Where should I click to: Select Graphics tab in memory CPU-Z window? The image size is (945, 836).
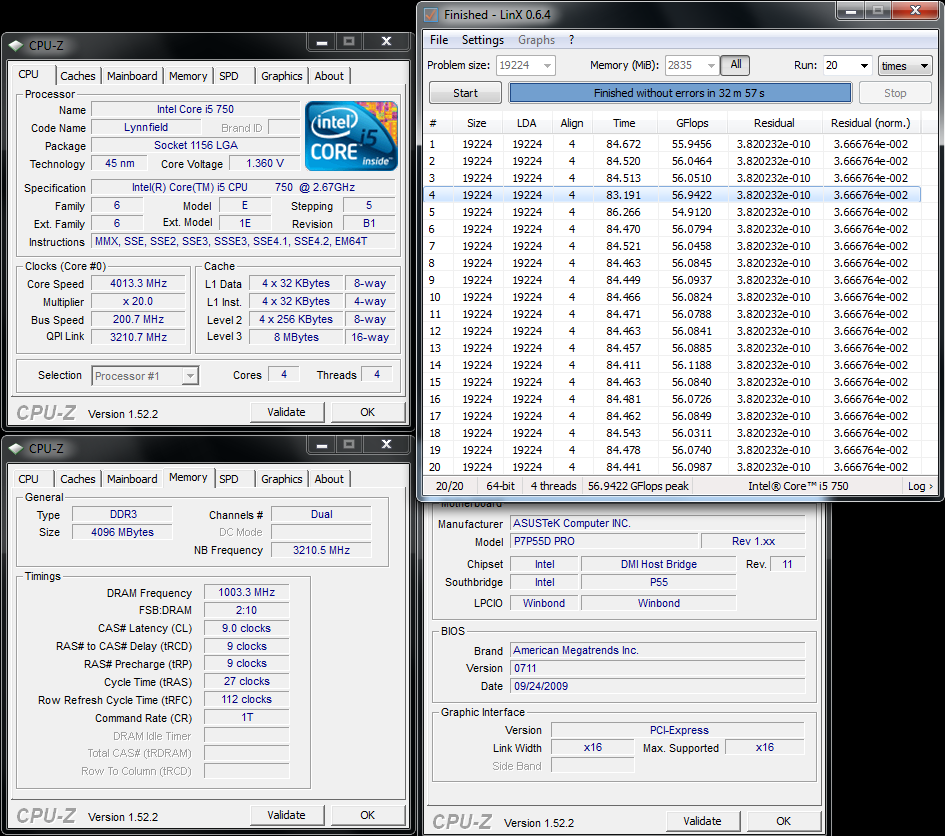[281, 479]
